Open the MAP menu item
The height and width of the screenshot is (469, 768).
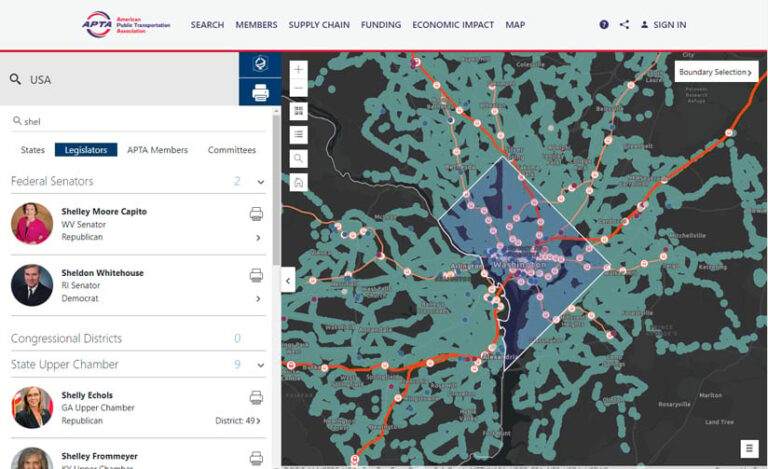click(515, 24)
